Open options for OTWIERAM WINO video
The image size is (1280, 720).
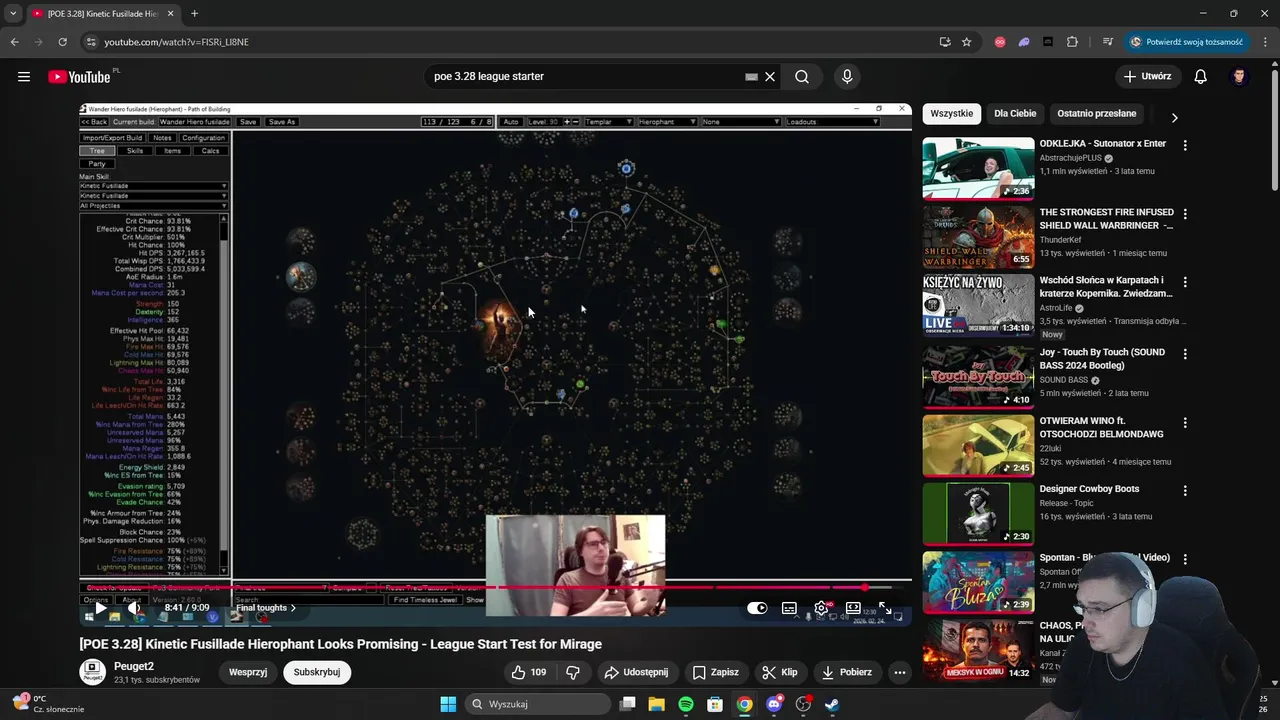coord(1185,422)
